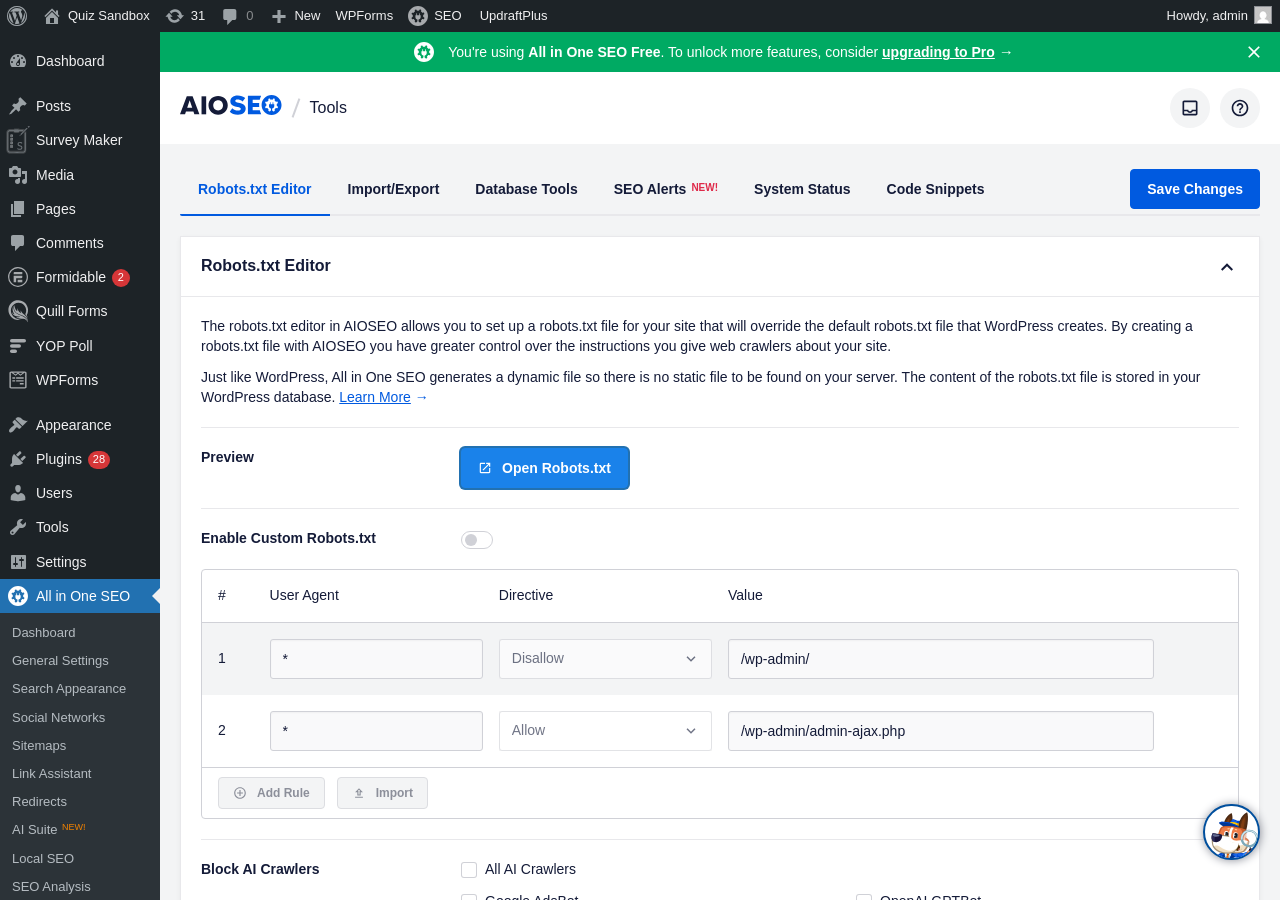Open General Settings in the AIOSEO submenu
This screenshot has width=1280, height=900.
pos(60,661)
